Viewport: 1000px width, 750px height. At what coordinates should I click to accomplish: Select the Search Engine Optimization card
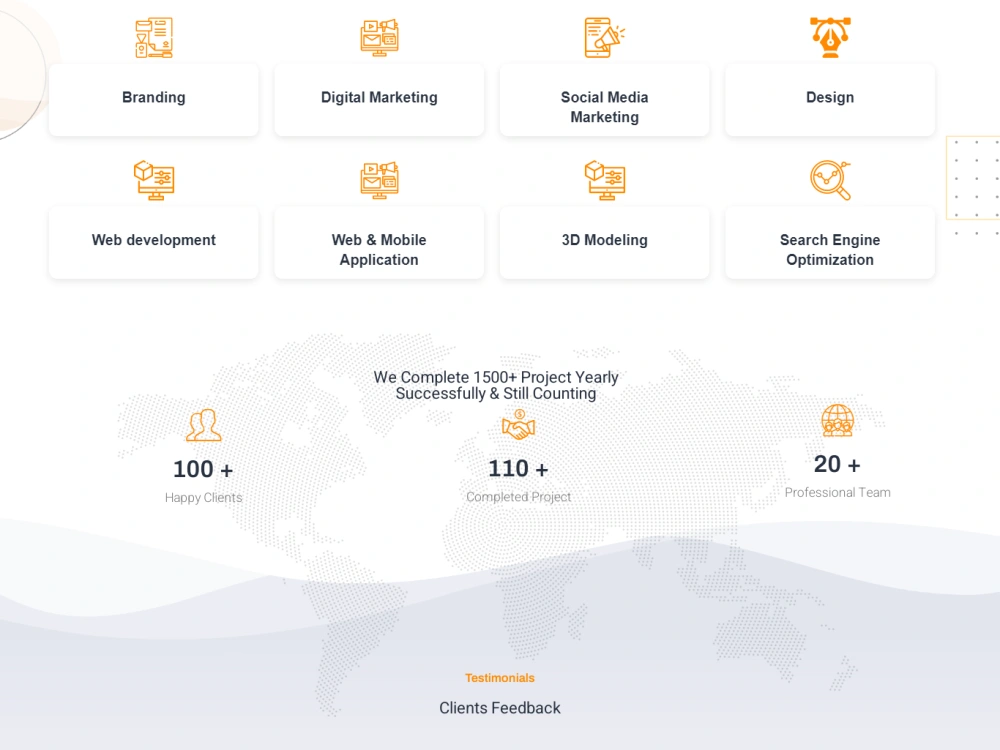[830, 242]
